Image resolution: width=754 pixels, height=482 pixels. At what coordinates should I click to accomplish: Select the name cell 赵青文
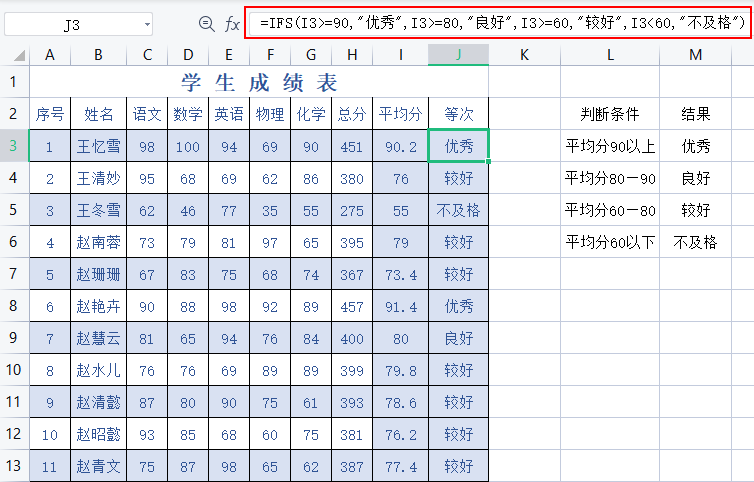pyautogui.click(x=99, y=466)
